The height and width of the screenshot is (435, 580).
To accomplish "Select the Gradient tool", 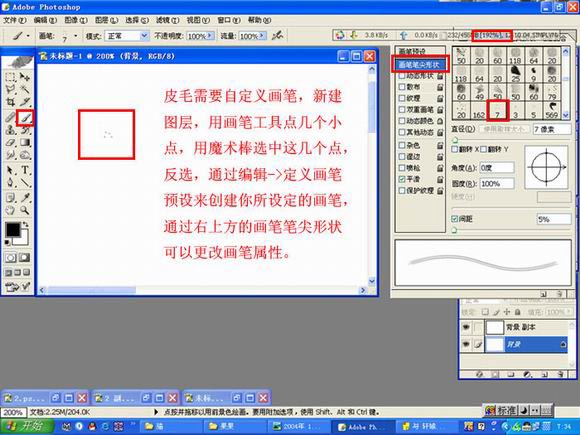I will (25, 142).
